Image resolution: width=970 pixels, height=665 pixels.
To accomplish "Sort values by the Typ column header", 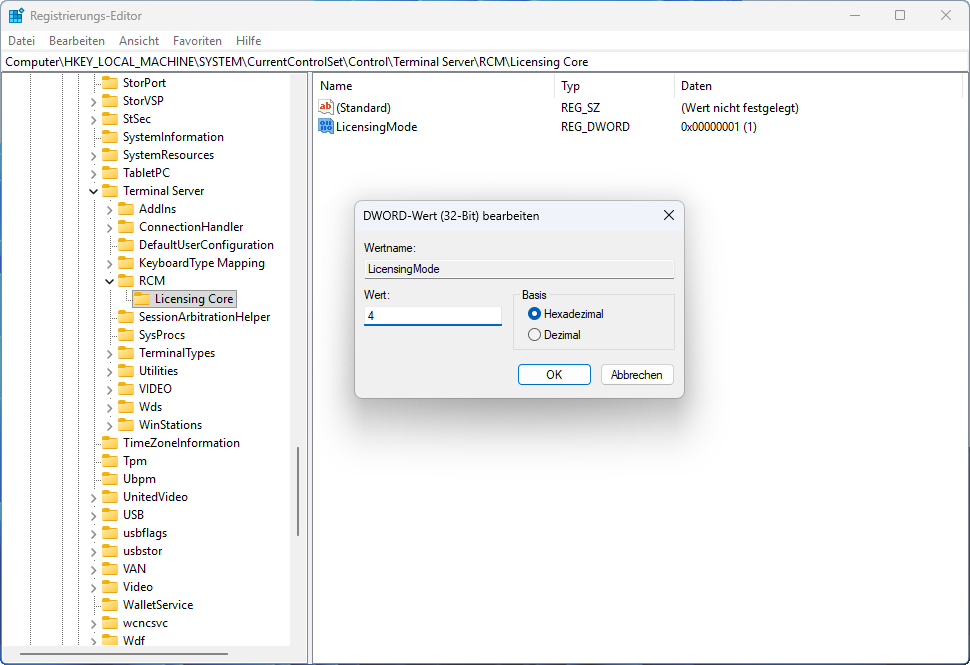I will click(x=614, y=86).
